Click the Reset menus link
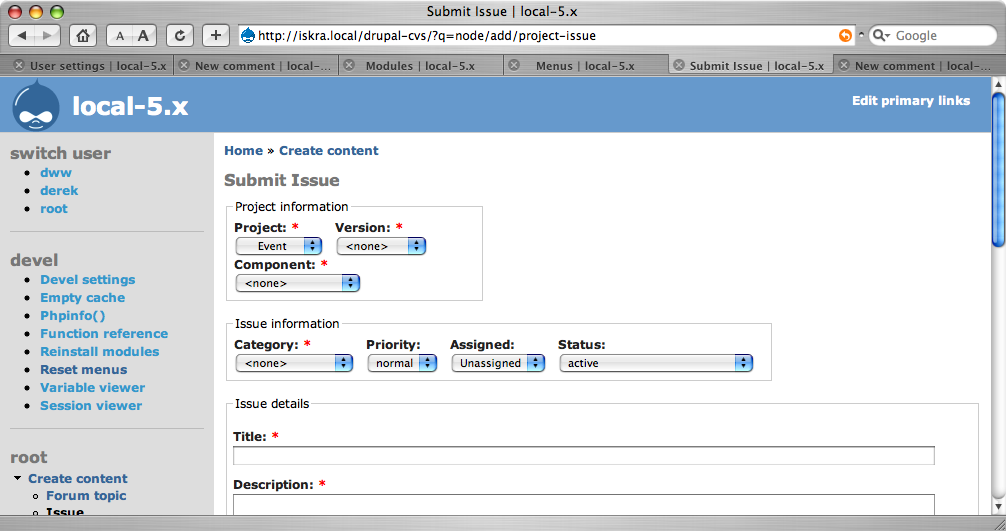1006x531 pixels. 83,369
